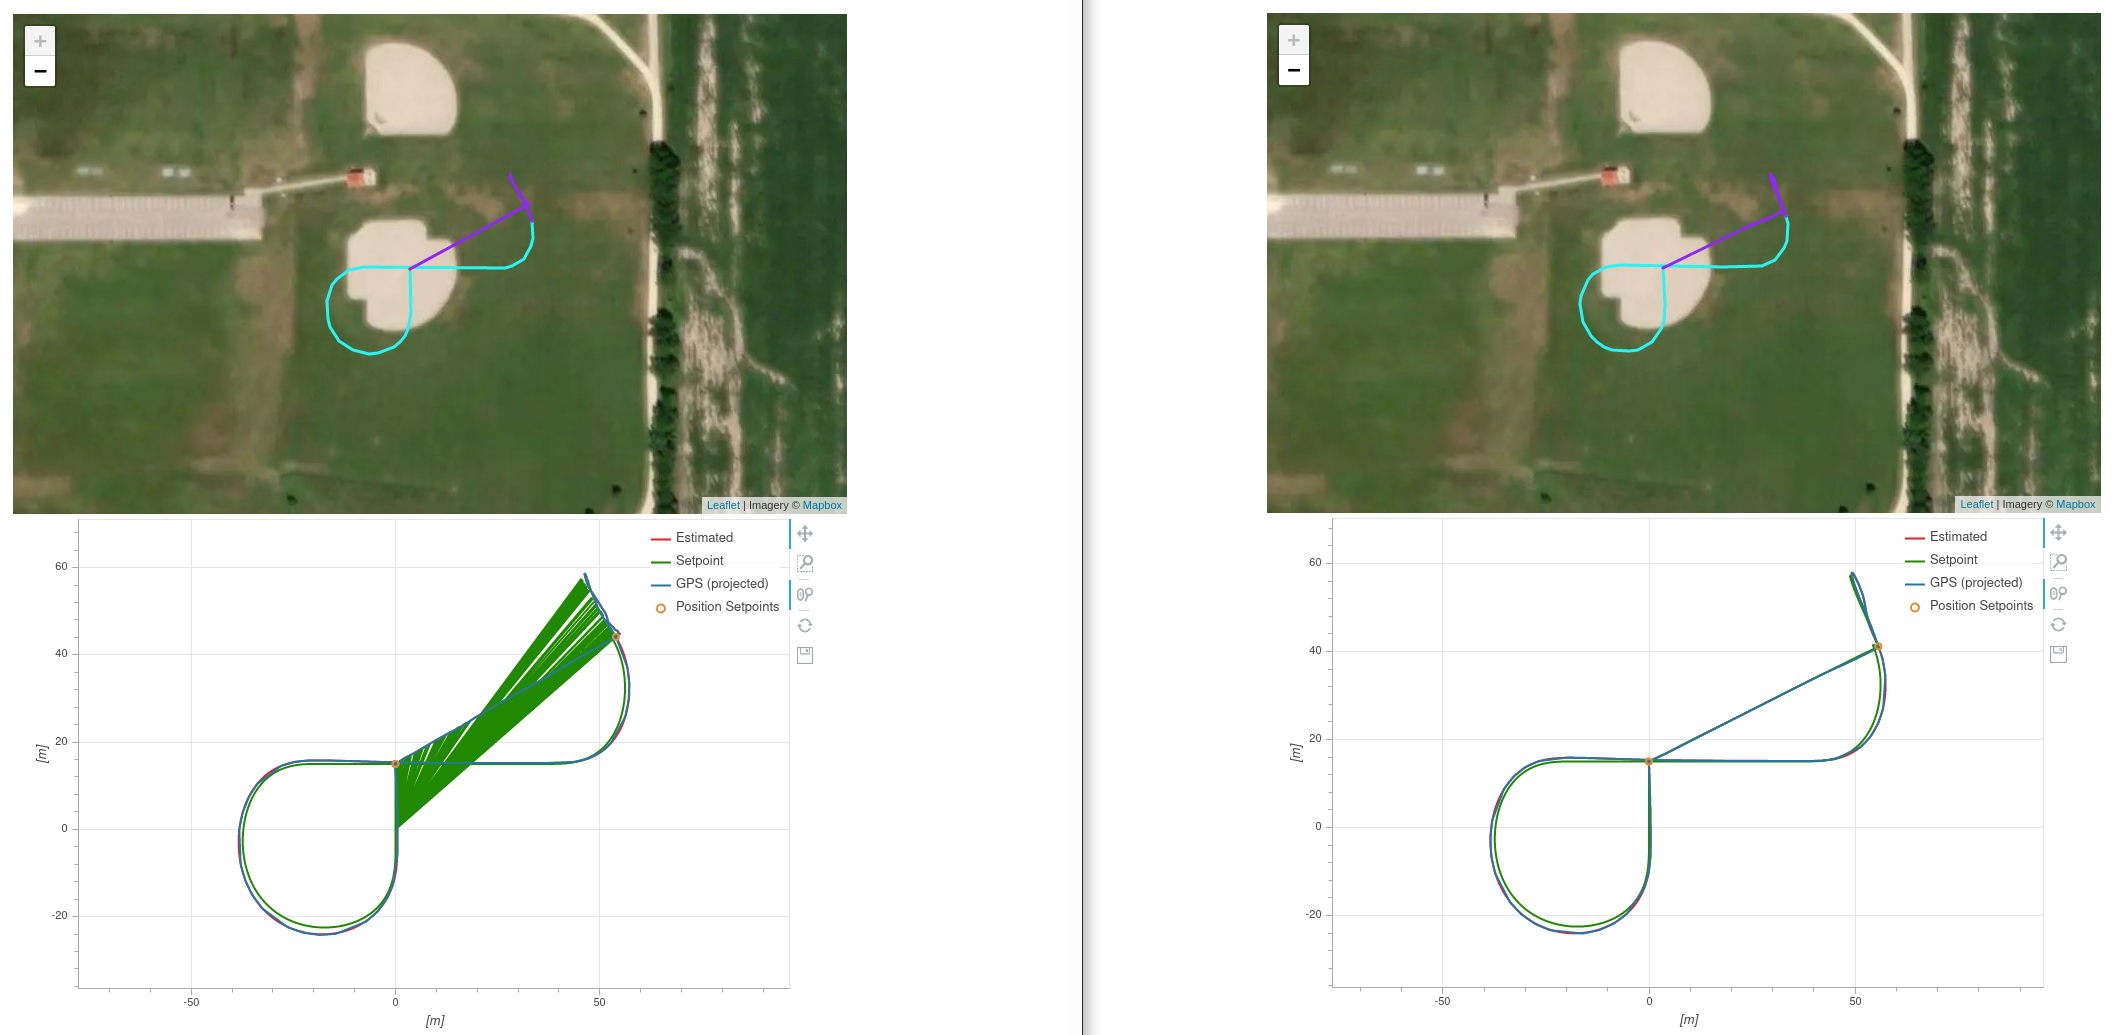Activate box zoom on the left trajectory plot
The height and width of the screenshot is (1035, 2116).
point(805,563)
